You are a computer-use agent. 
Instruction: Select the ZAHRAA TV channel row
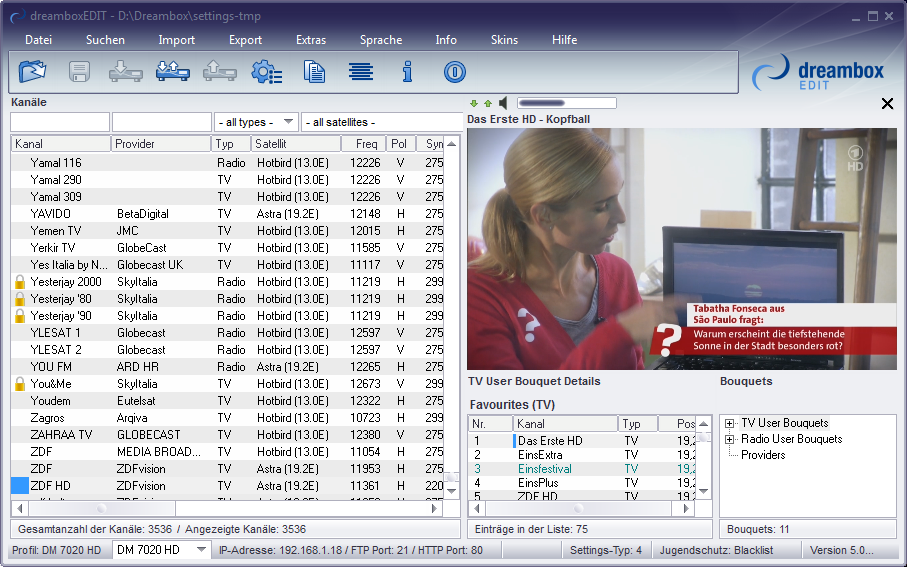tap(227, 435)
